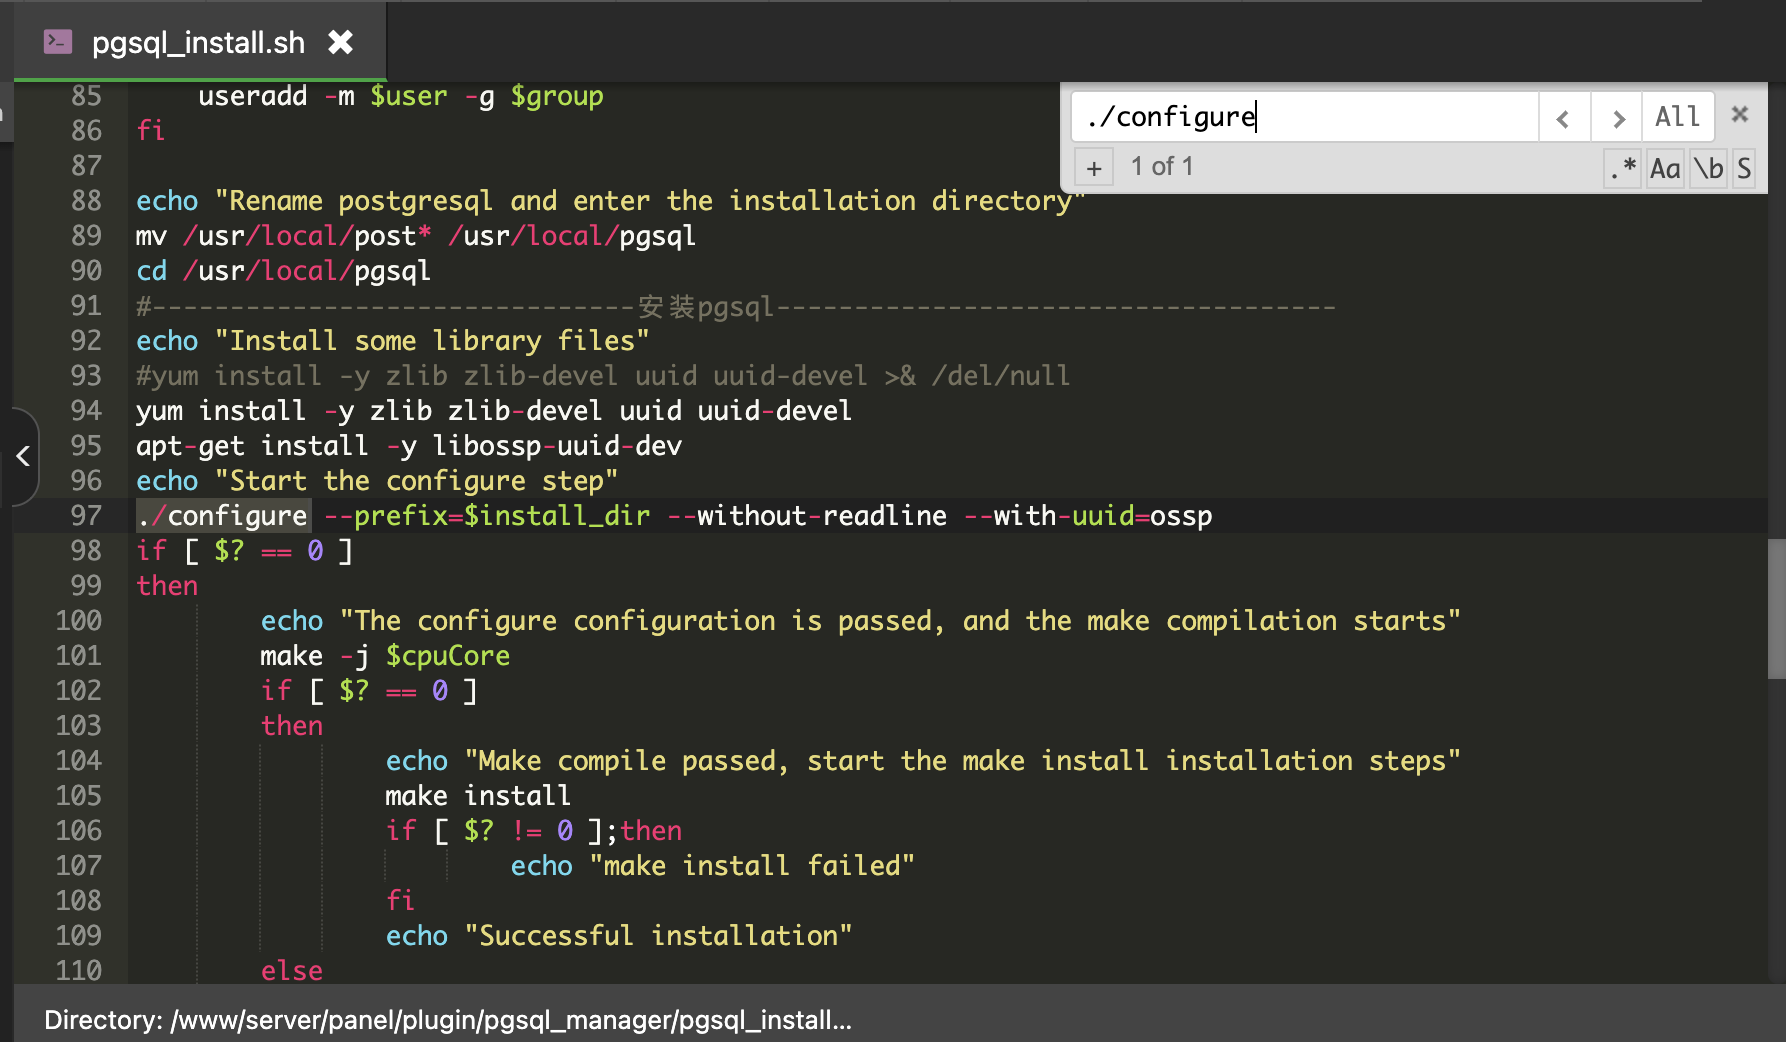Expand the replace field with plus button
The height and width of the screenshot is (1042, 1786).
tap(1094, 168)
